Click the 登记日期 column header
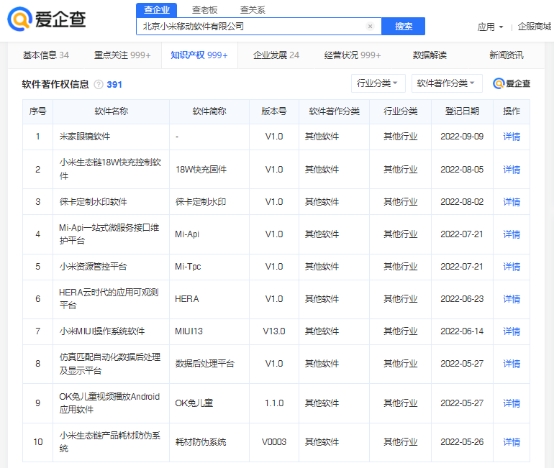This screenshot has width=554, height=468. [462, 112]
